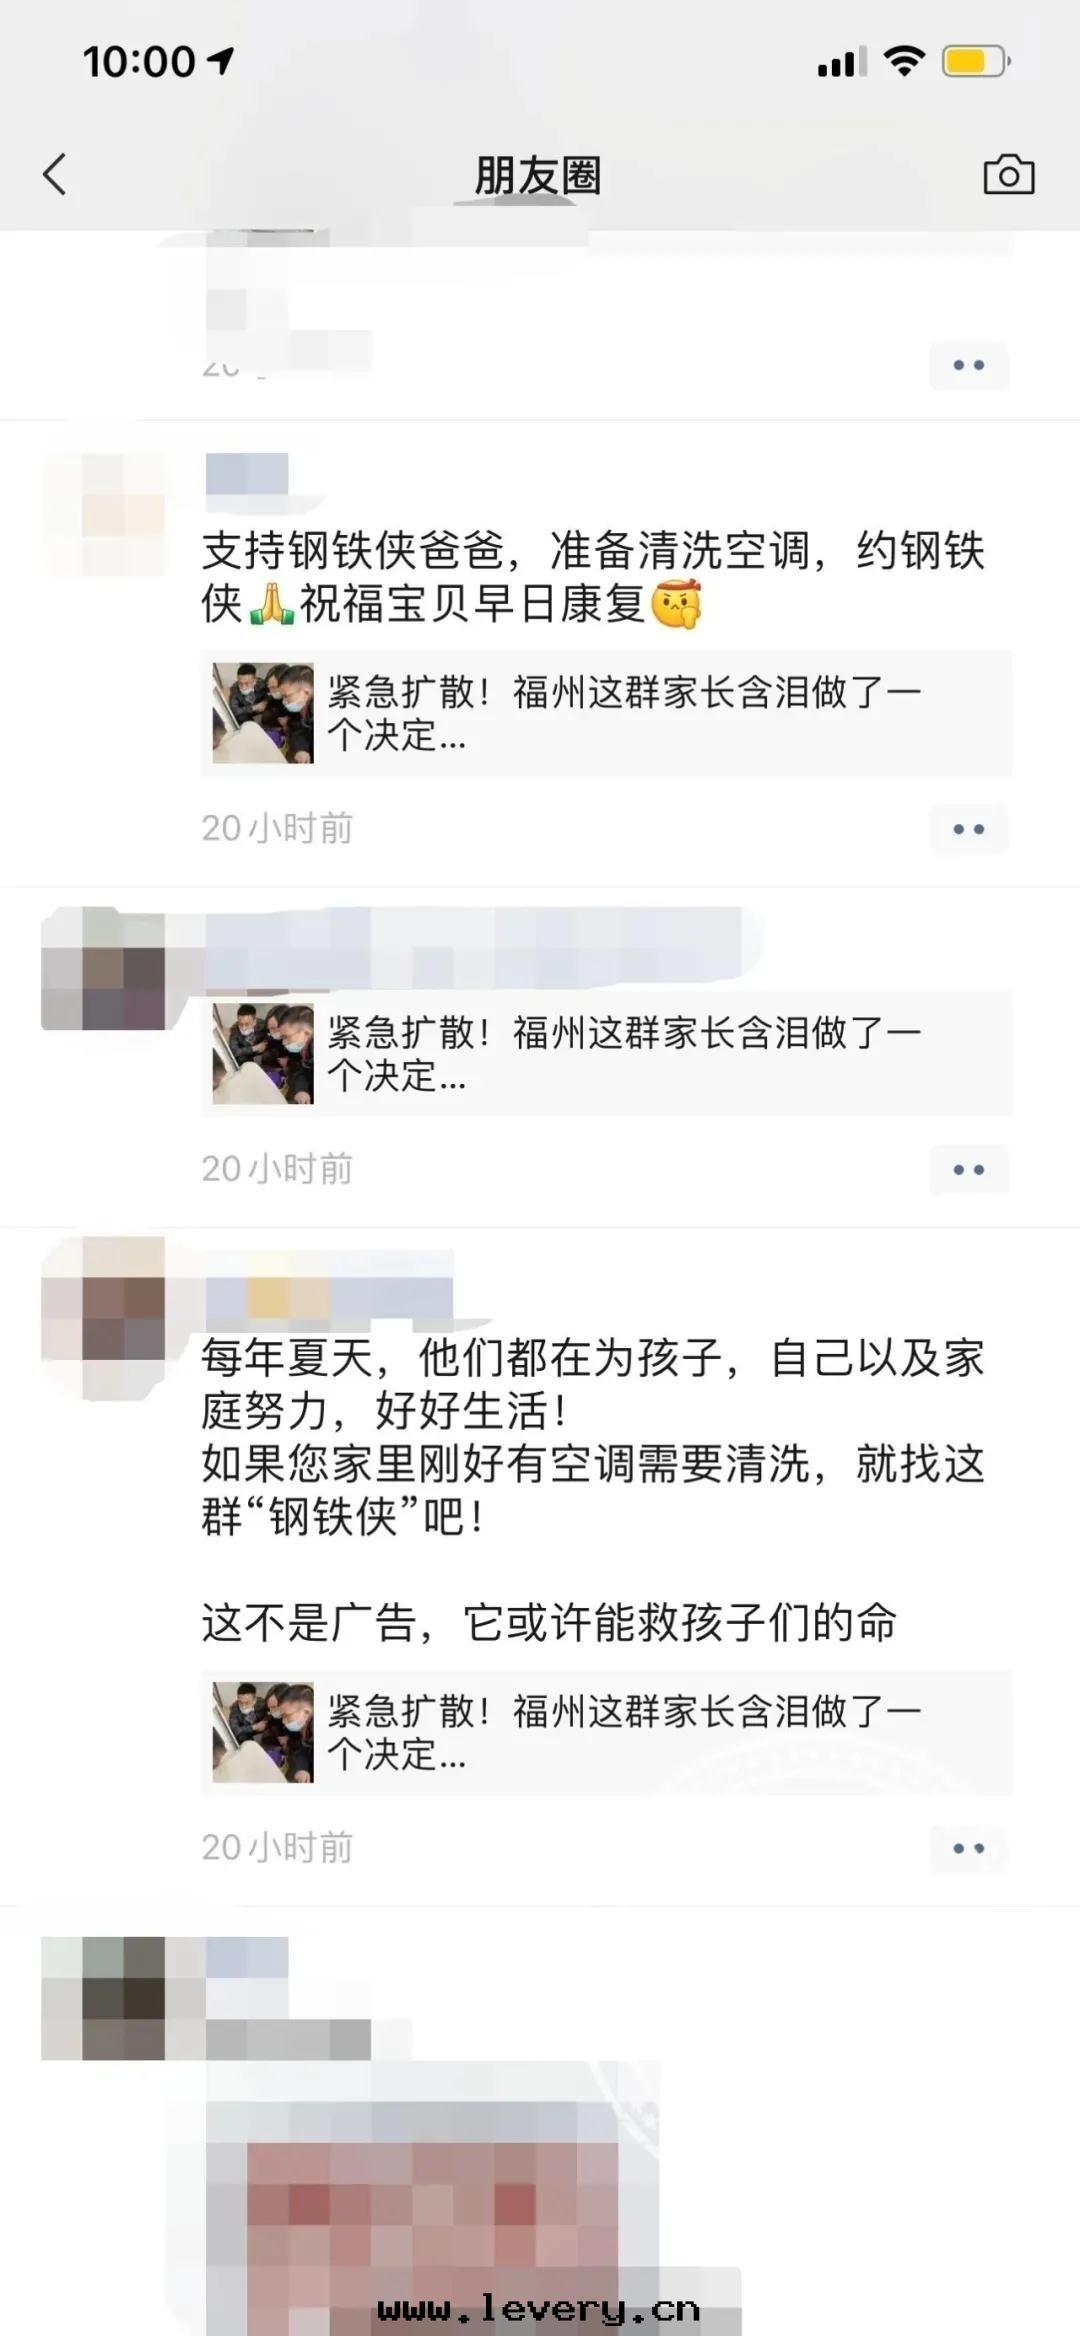Open avatar of bottom post author
This screenshot has width=1080, height=2336.
104,1998
